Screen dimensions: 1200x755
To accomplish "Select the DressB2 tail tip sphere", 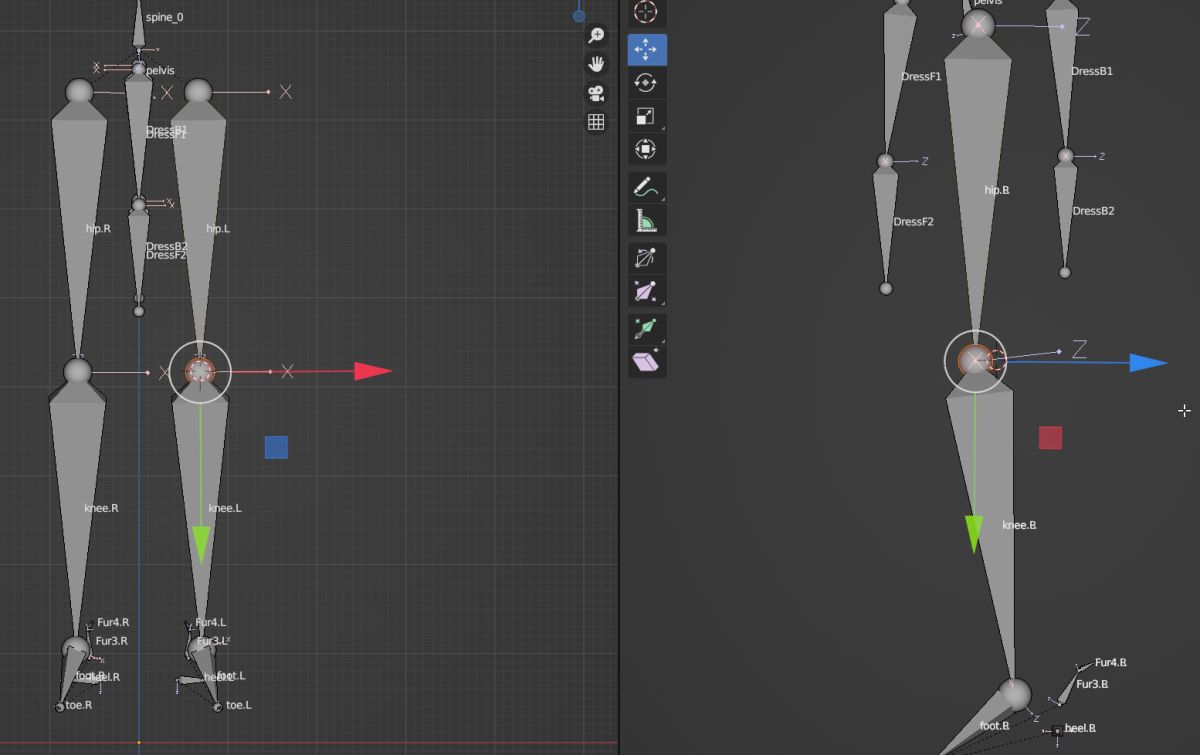I will 1065,272.
